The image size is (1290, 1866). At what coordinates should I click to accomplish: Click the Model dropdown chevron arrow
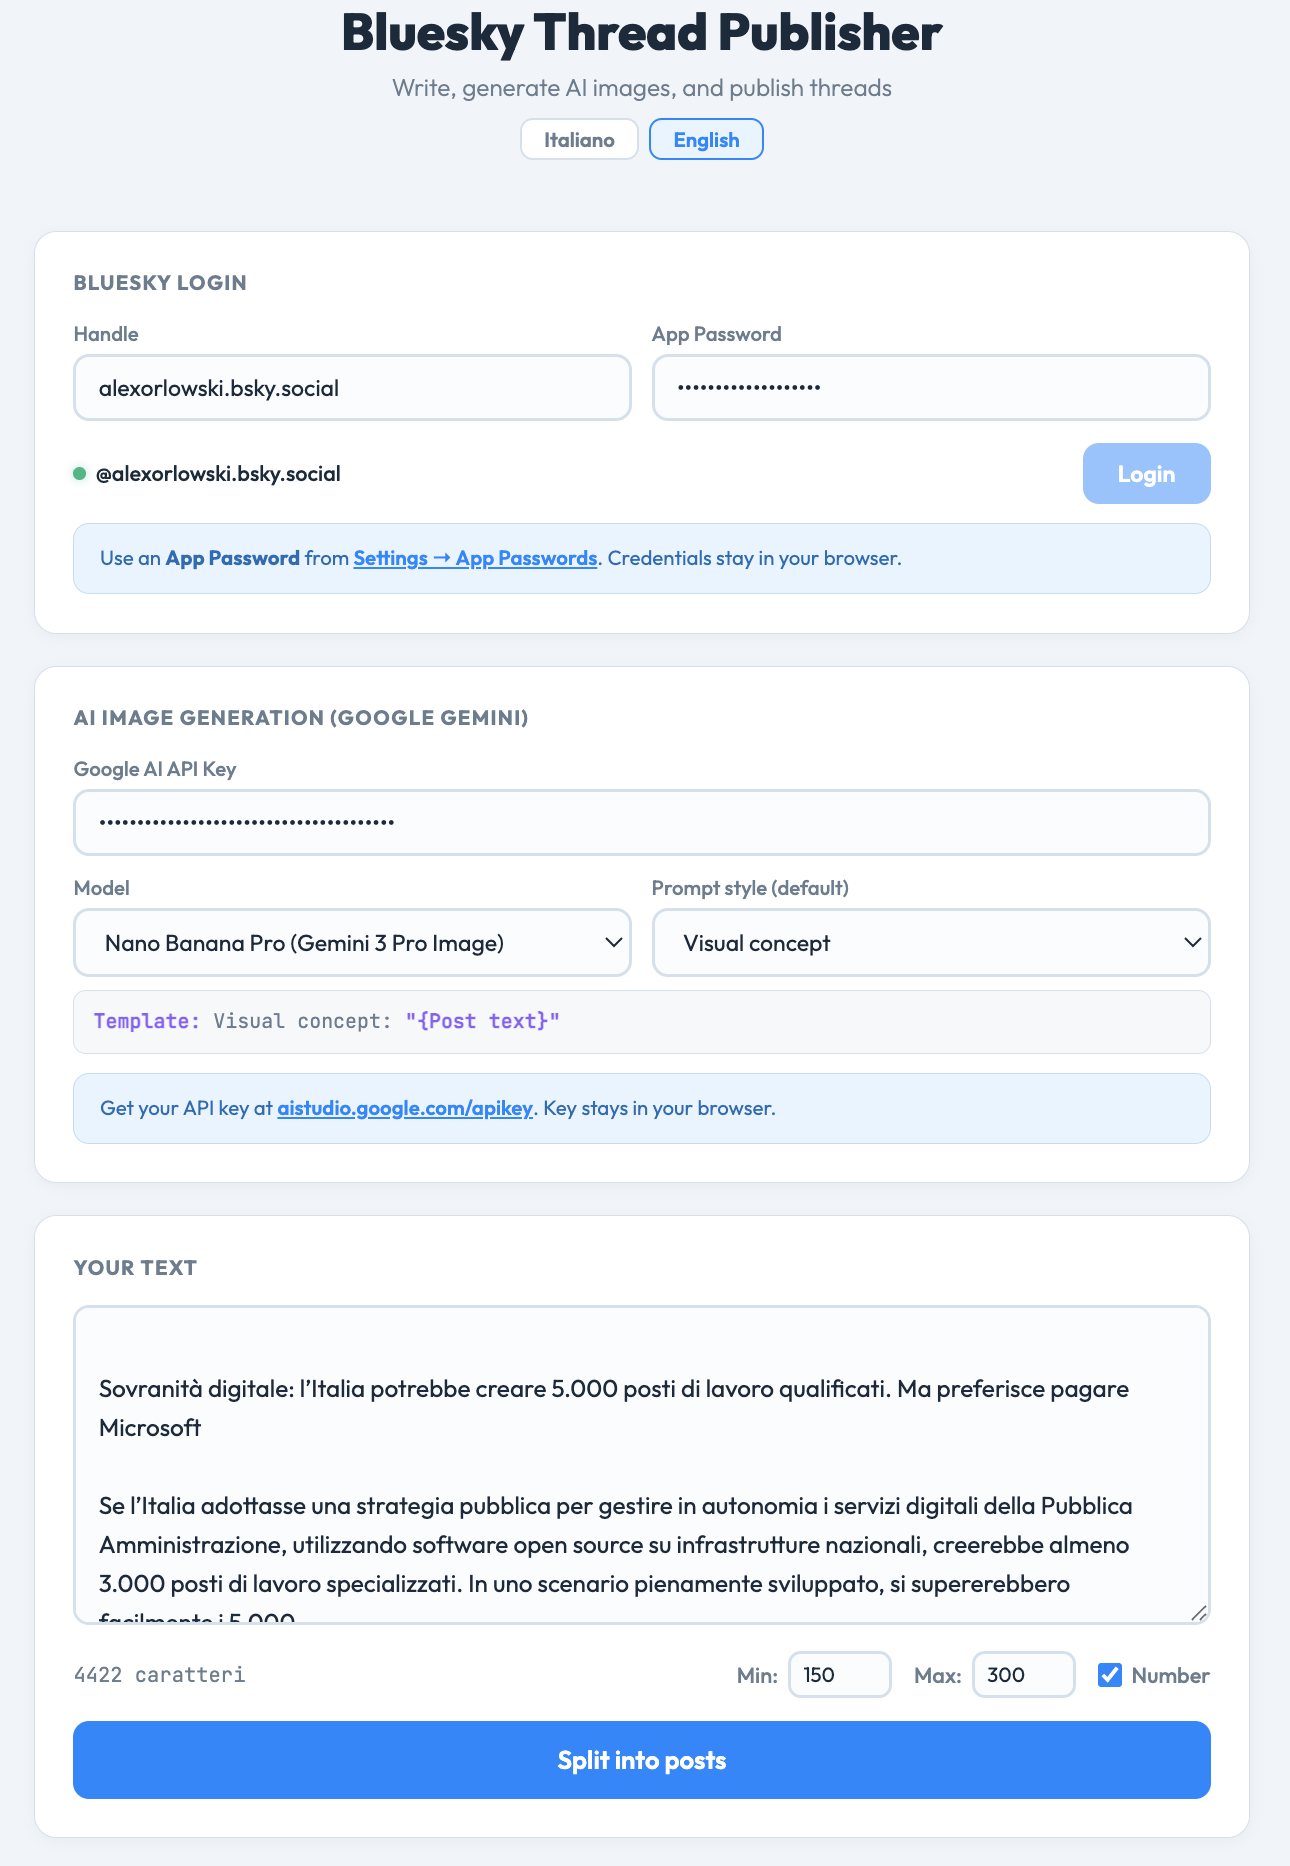click(614, 943)
